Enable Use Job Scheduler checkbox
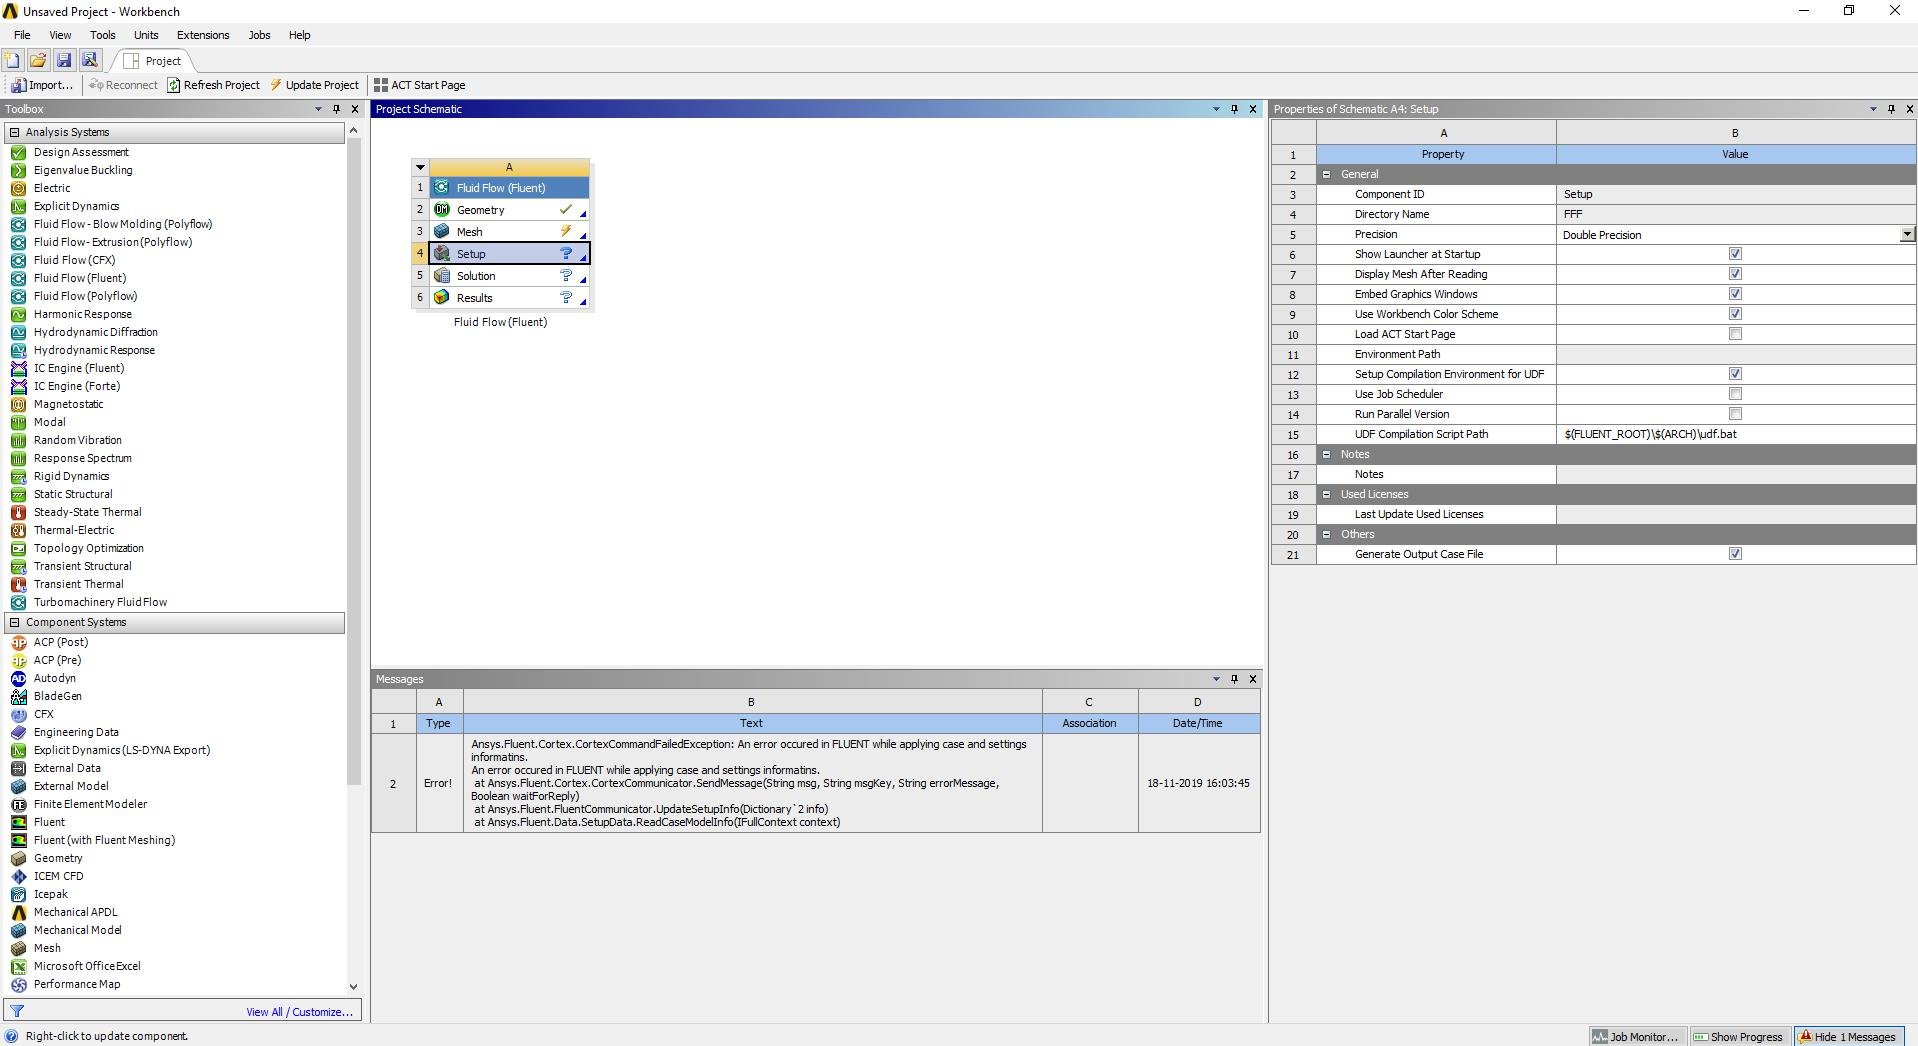This screenshot has height=1046, width=1918. (x=1735, y=394)
